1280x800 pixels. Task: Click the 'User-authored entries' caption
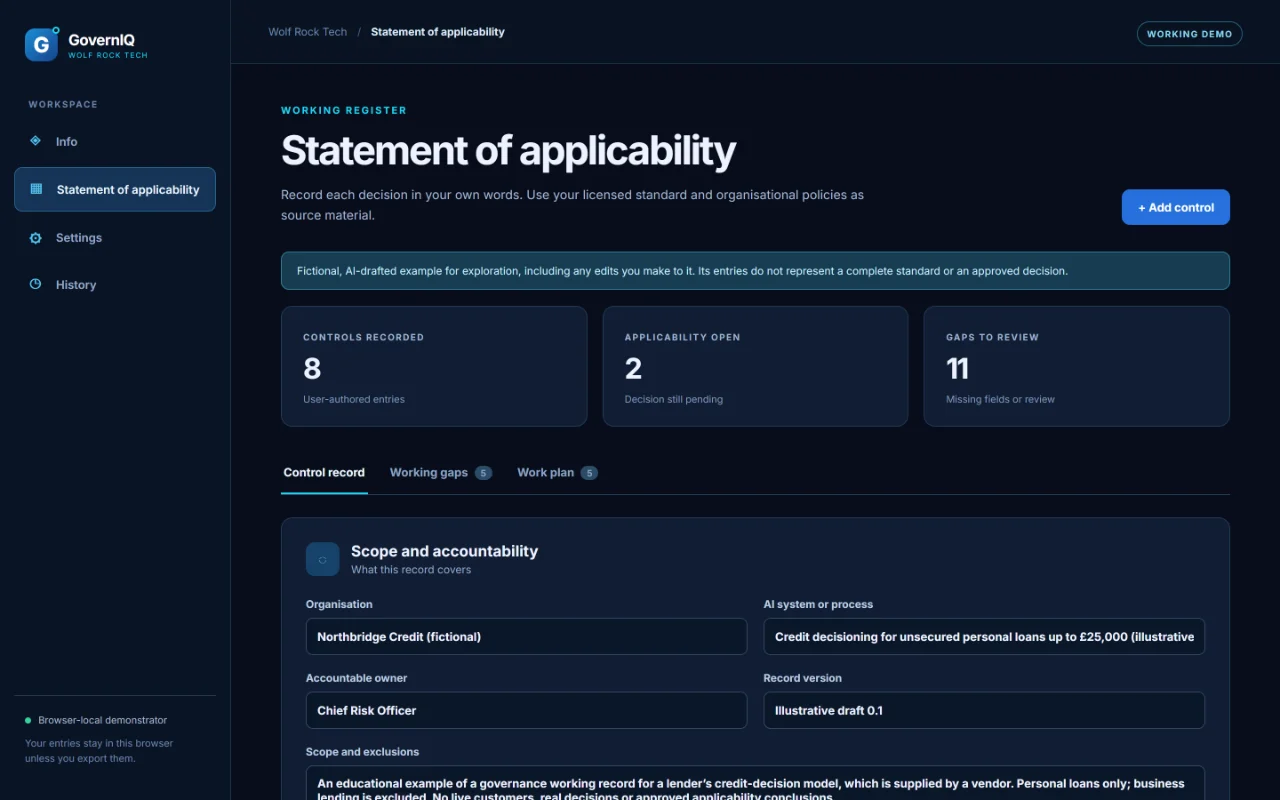tap(354, 399)
